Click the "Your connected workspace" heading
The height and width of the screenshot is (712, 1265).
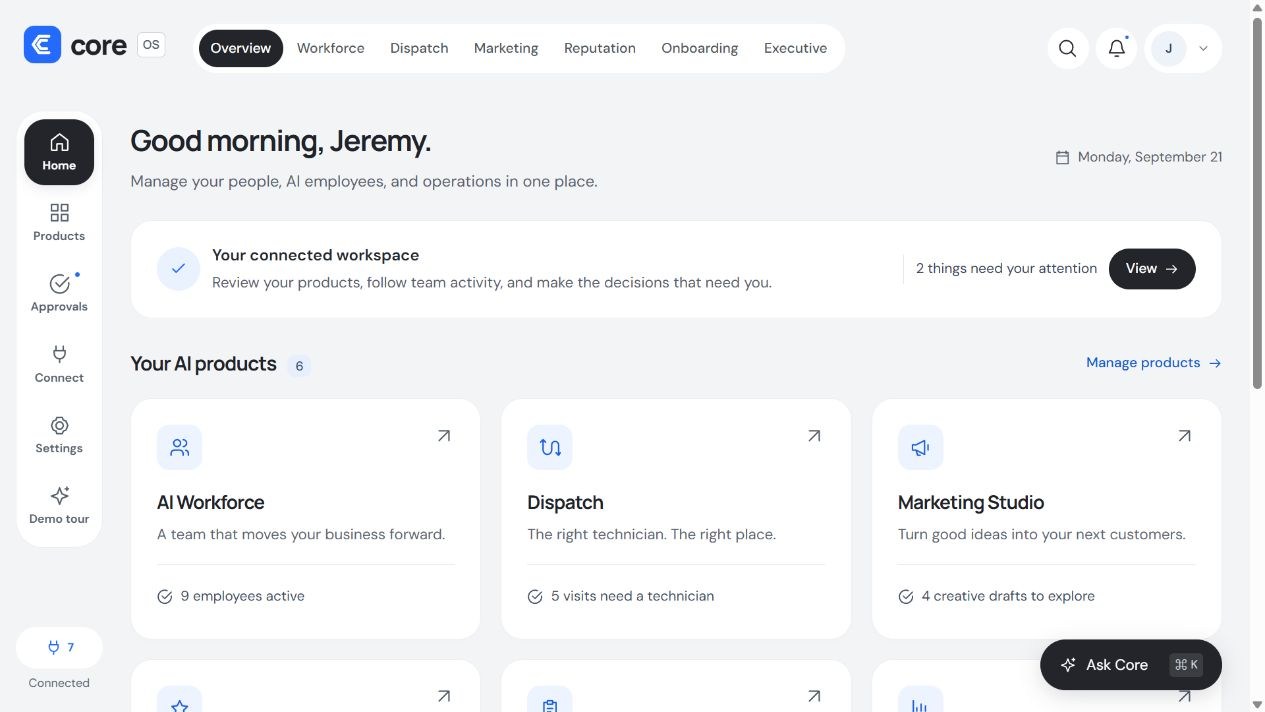(316, 256)
